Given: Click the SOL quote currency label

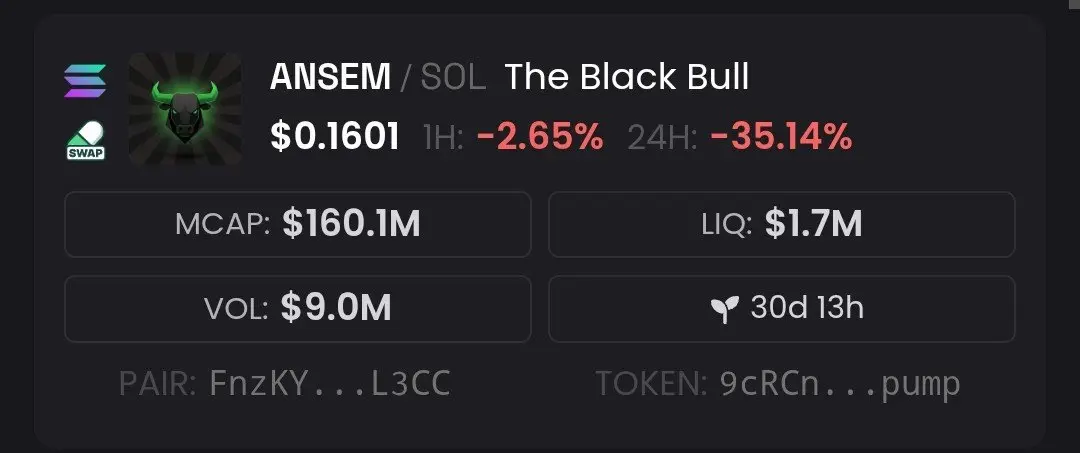Looking at the screenshot, I should pos(453,77).
